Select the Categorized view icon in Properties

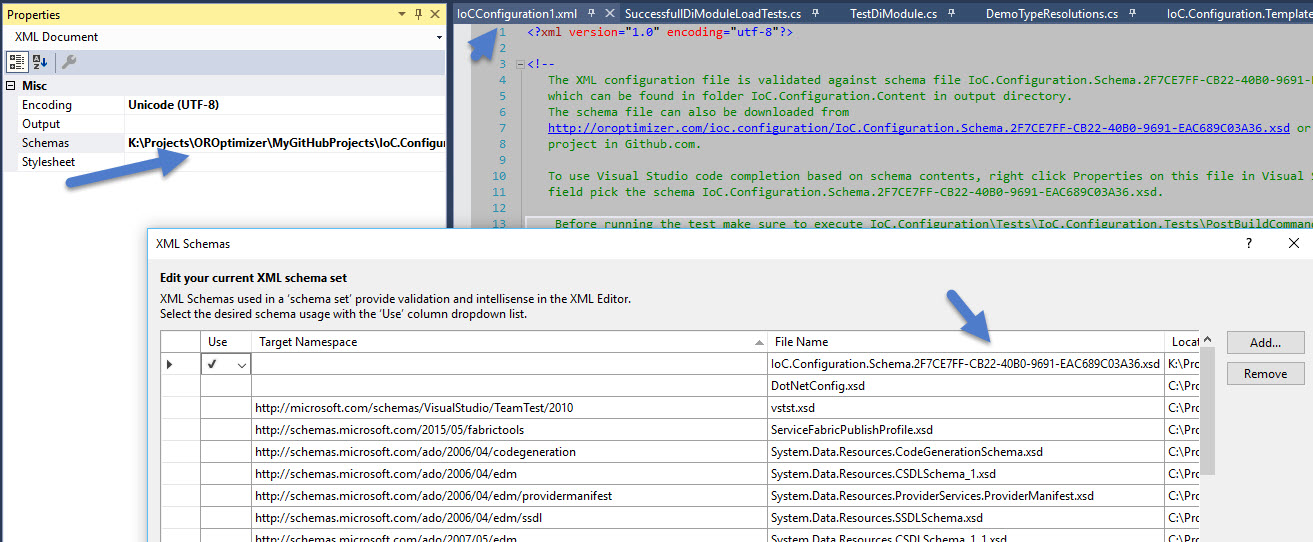pos(17,62)
